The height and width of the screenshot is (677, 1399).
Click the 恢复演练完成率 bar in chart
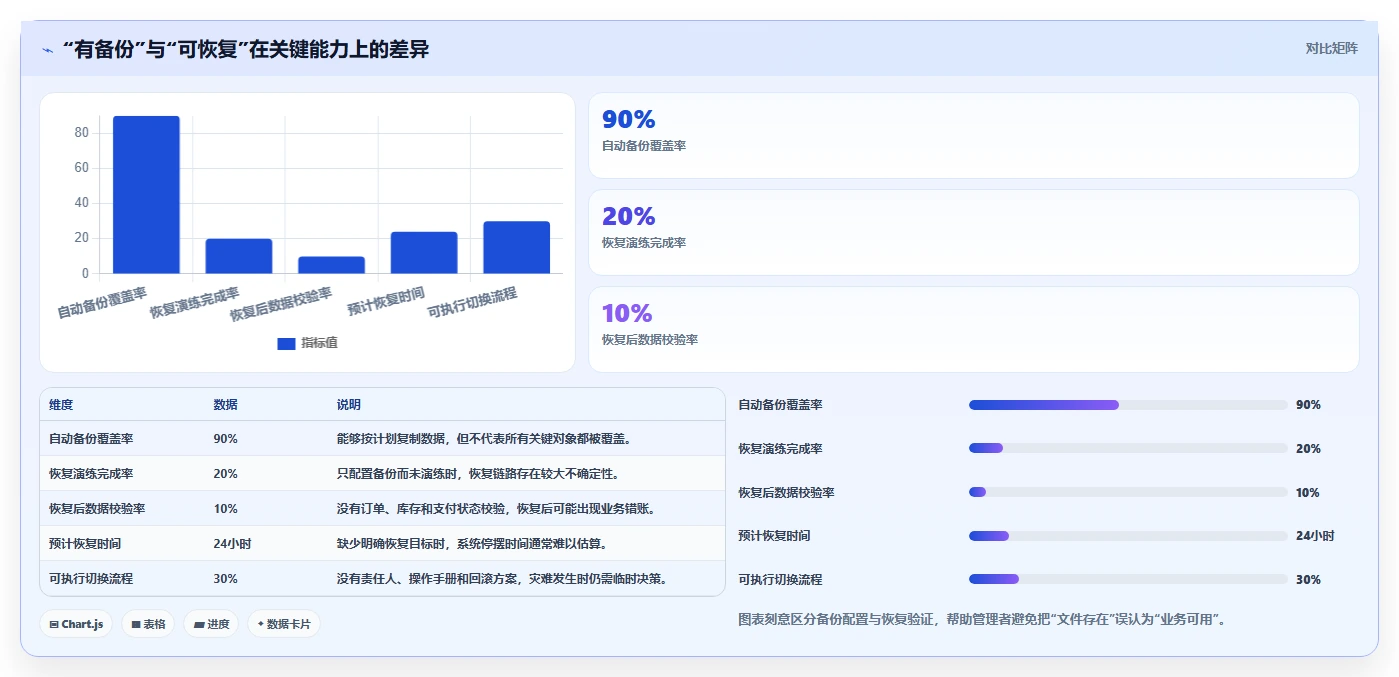(239, 256)
